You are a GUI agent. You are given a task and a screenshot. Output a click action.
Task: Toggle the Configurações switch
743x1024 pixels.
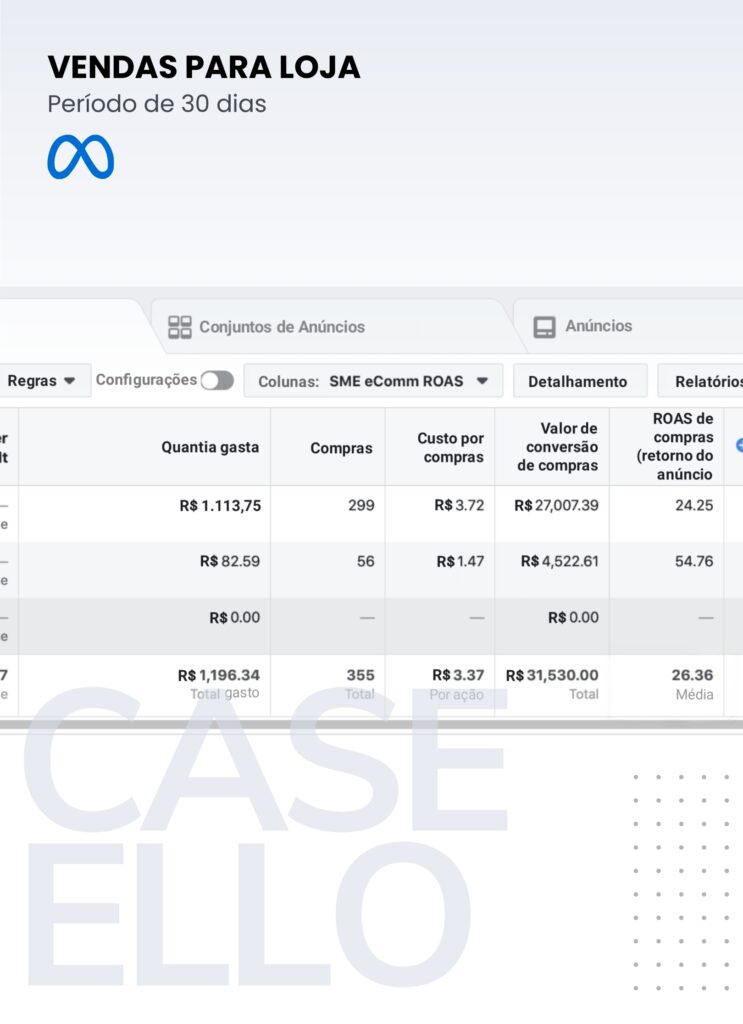coord(217,381)
